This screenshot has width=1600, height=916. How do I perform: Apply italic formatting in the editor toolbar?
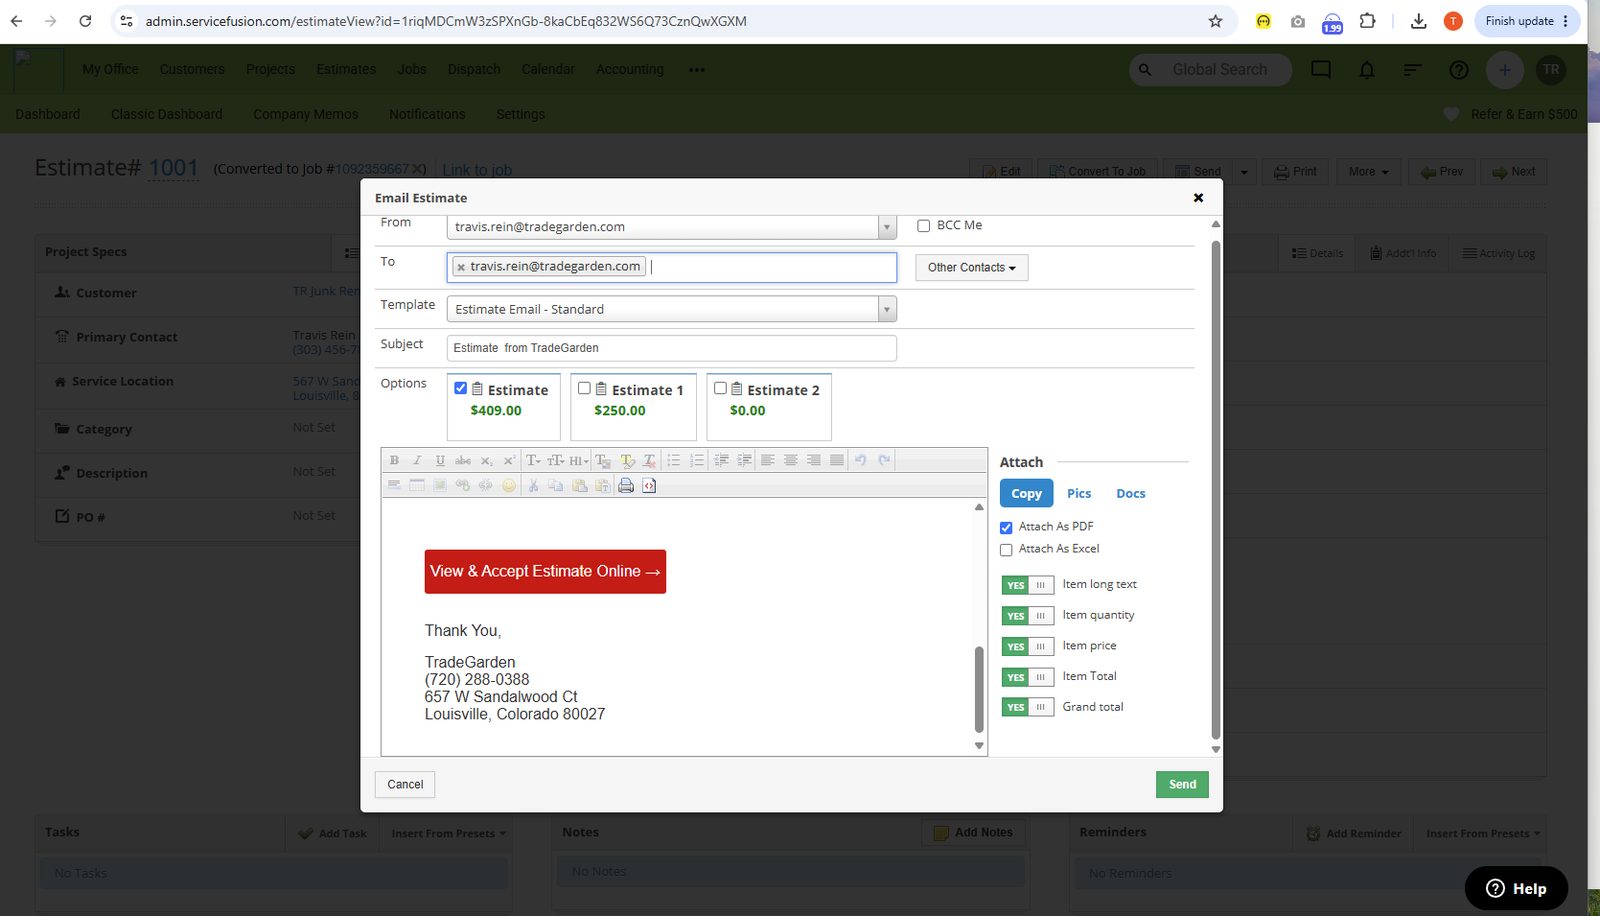point(417,460)
